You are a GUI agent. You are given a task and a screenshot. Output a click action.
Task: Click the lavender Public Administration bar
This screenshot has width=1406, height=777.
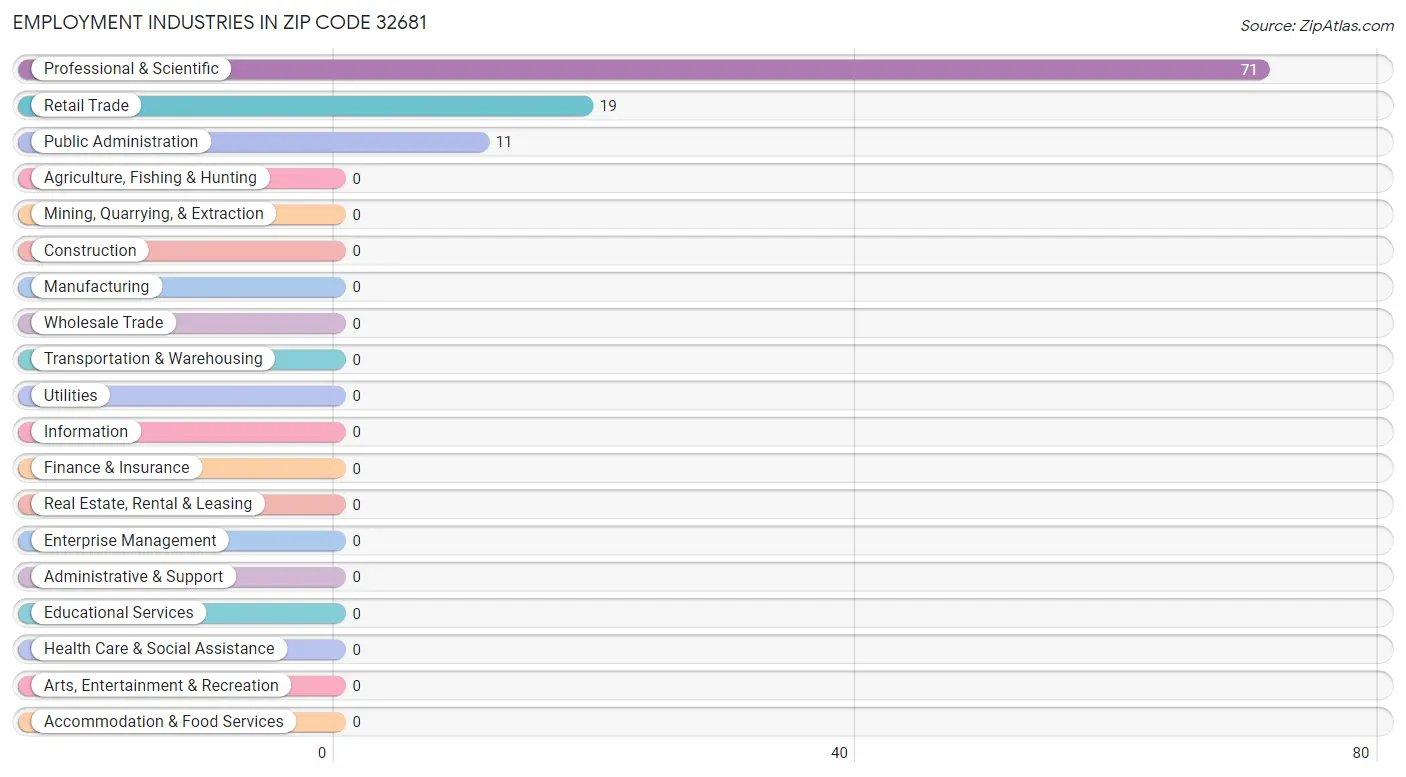tap(254, 142)
